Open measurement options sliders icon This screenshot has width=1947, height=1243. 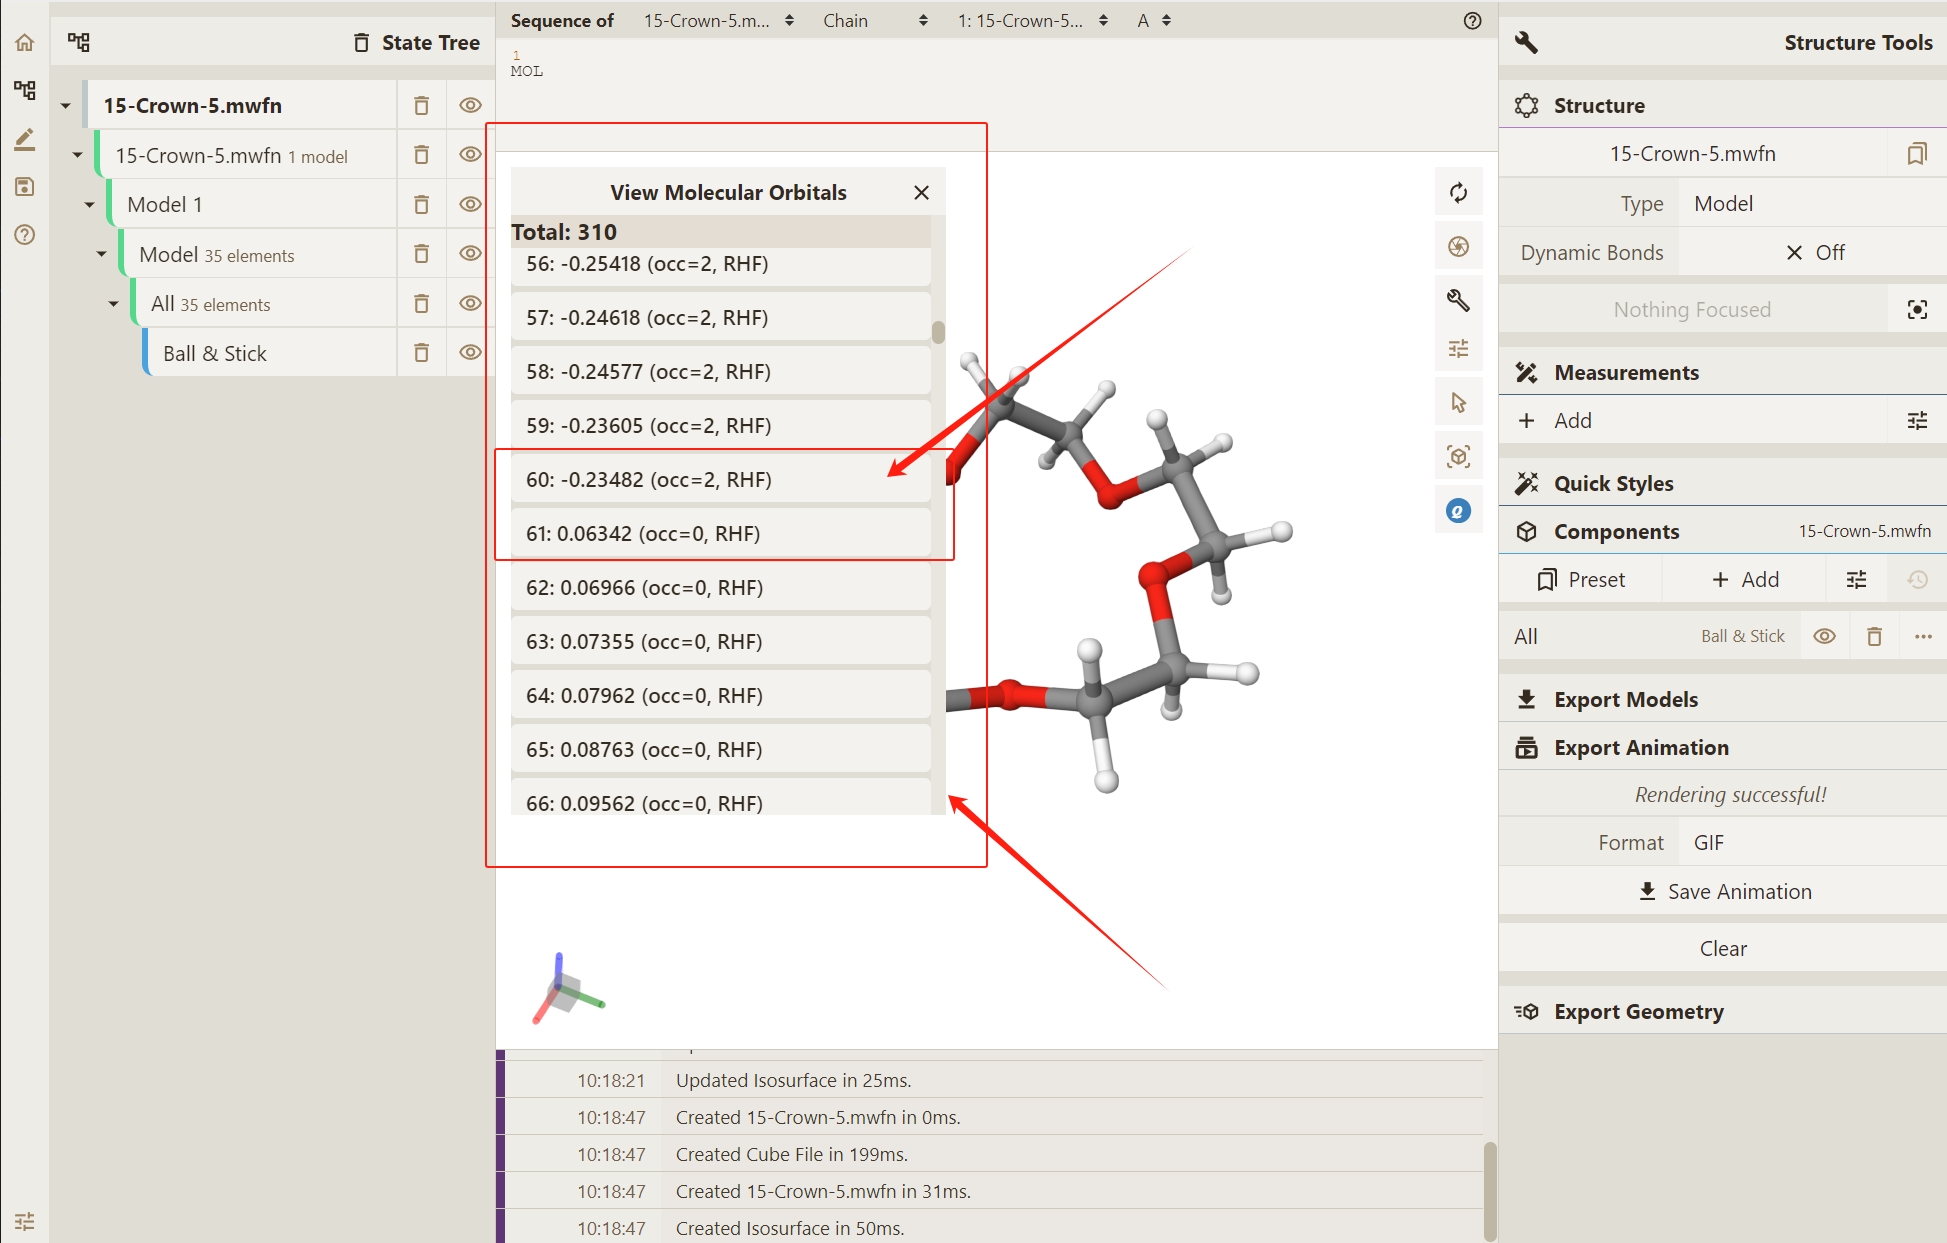tap(1916, 421)
